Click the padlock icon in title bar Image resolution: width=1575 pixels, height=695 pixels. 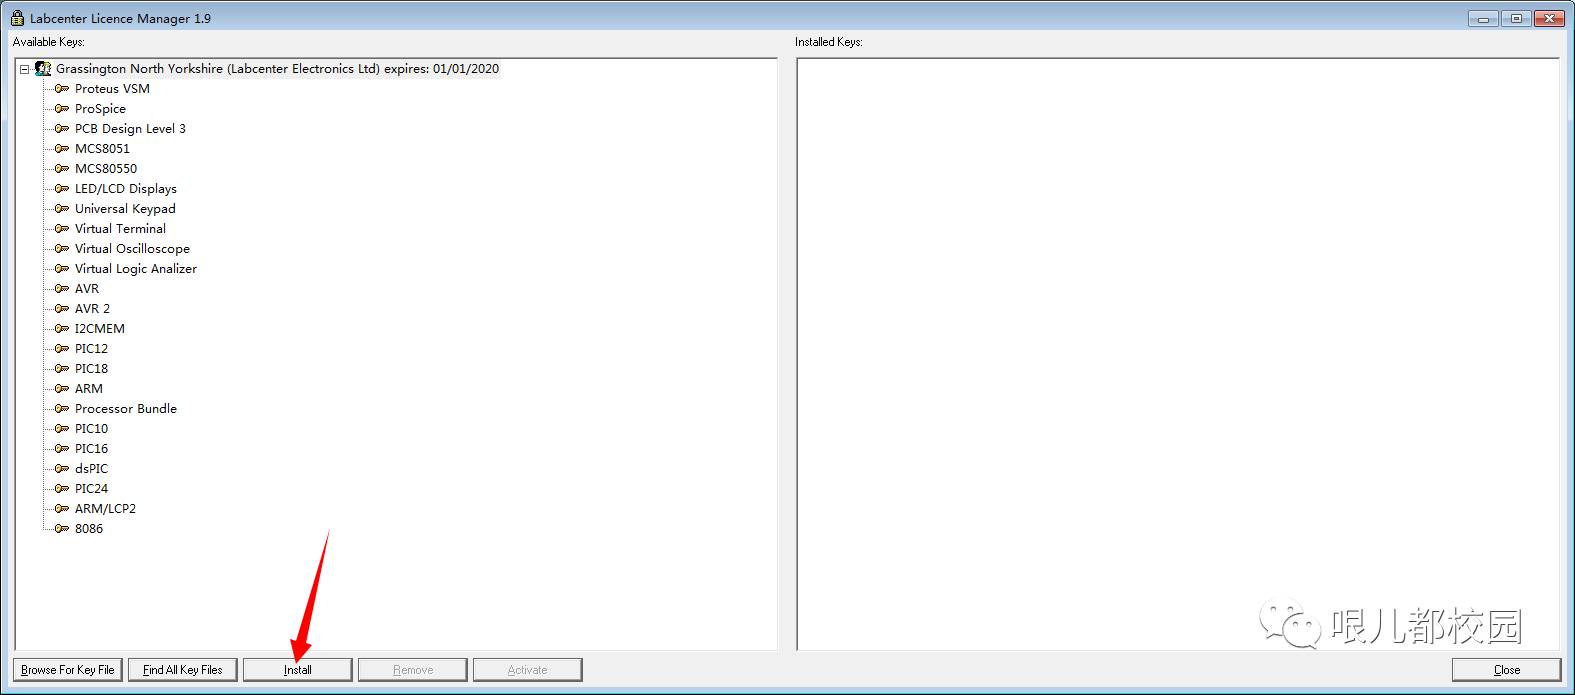17,18
